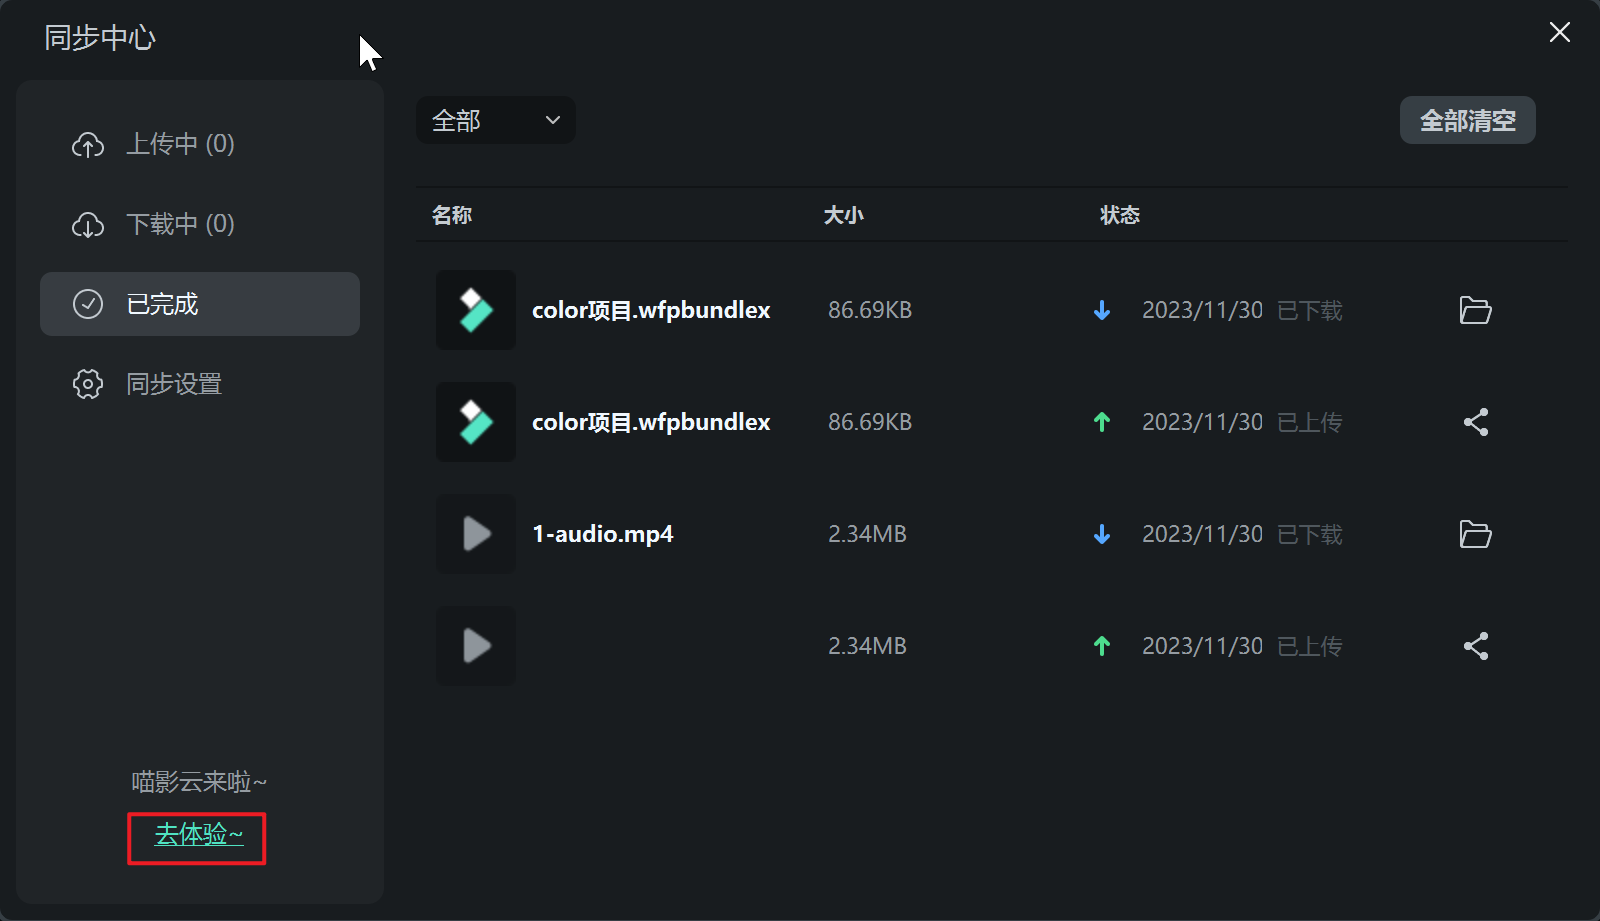The width and height of the screenshot is (1600, 921).
Task: Click the download cloud icon in sidebar
Action: click(x=88, y=225)
